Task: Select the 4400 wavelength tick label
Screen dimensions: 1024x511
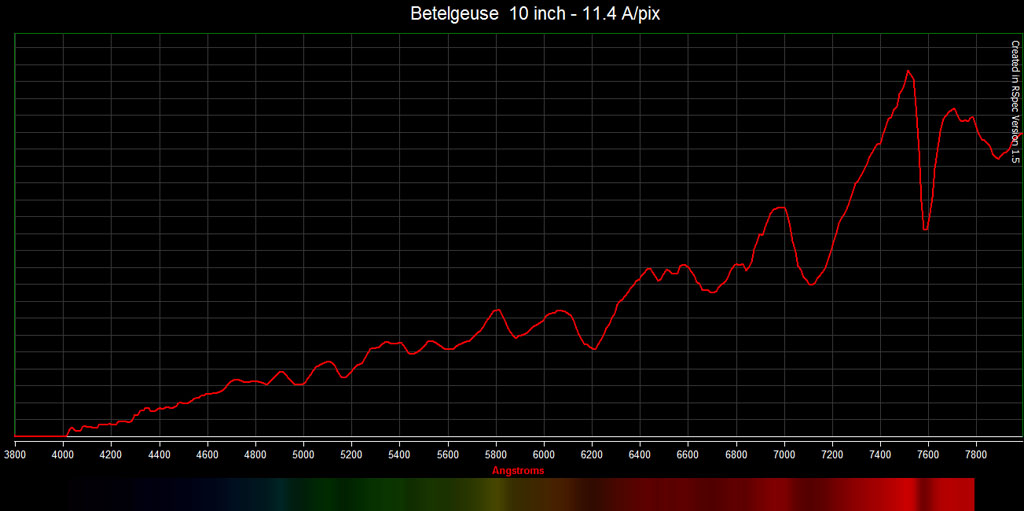Action: [159, 454]
